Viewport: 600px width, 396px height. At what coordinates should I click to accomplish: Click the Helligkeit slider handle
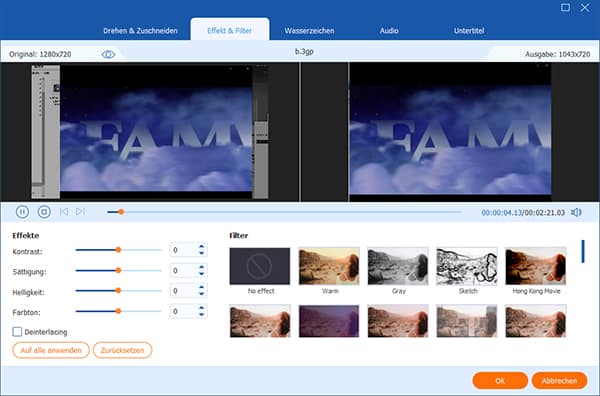click(118, 291)
